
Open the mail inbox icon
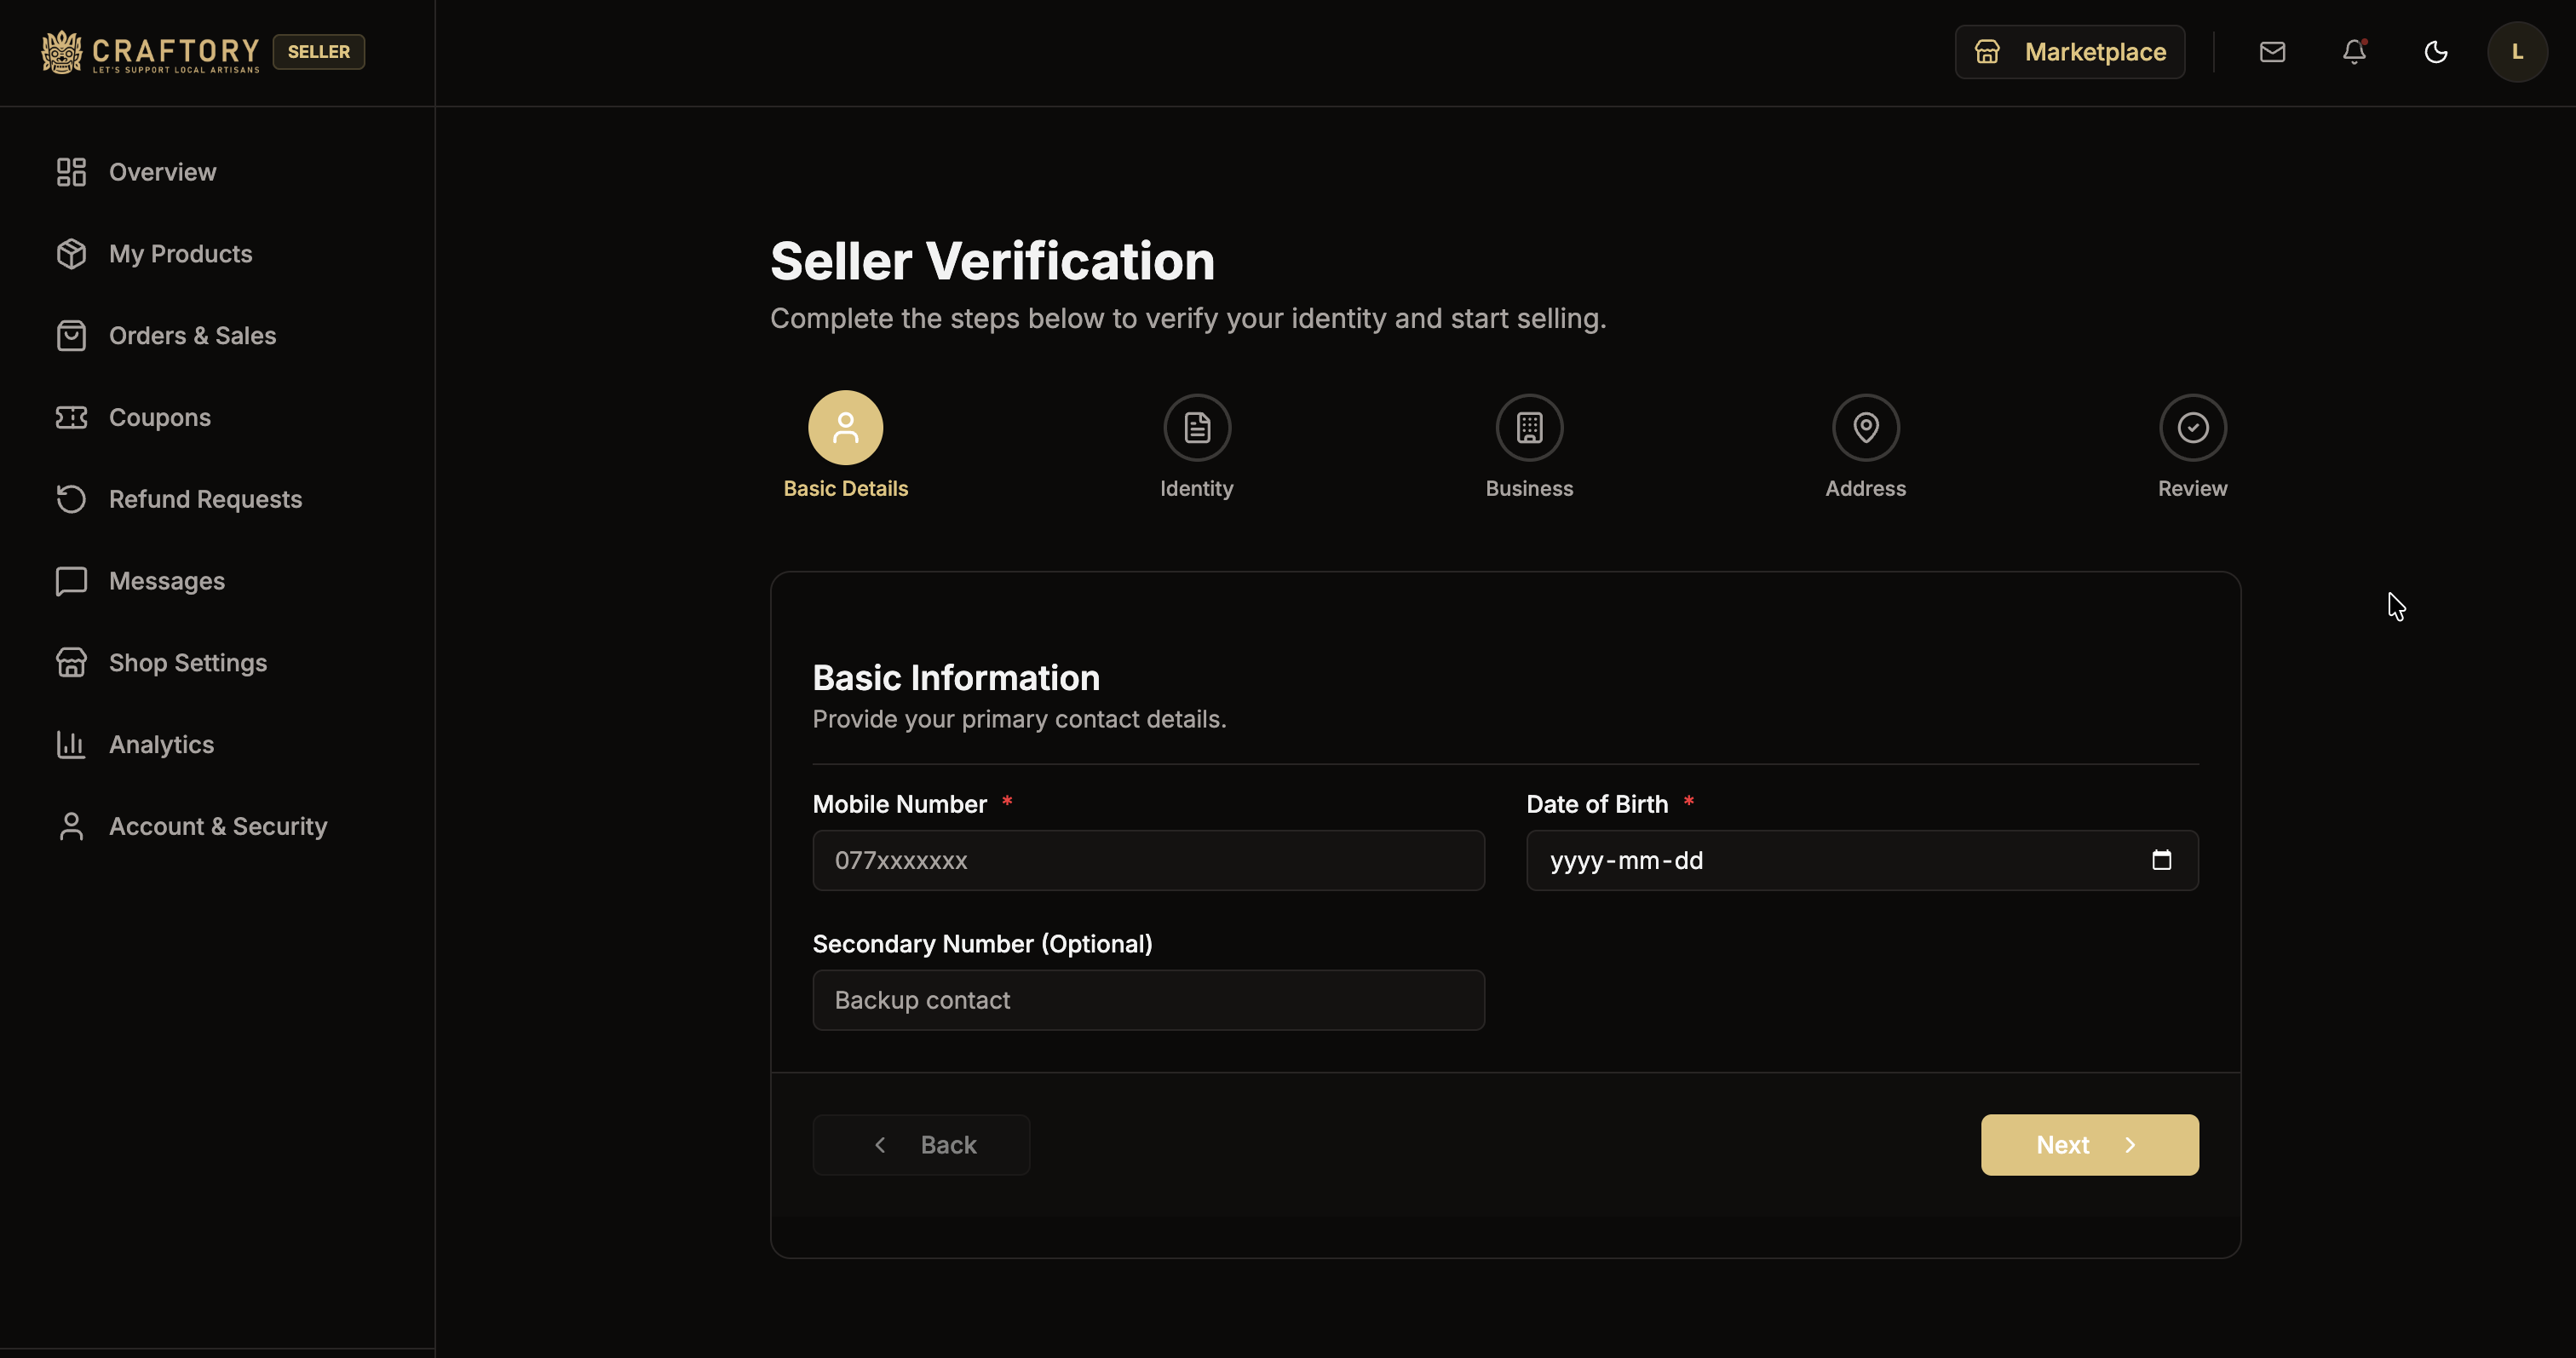point(2273,52)
